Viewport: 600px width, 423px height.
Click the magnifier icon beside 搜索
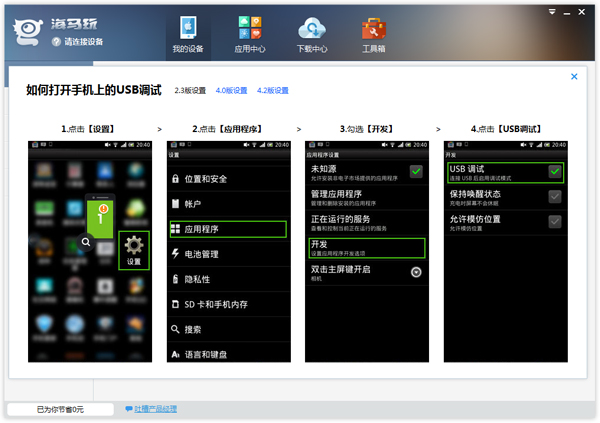click(175, 329)
